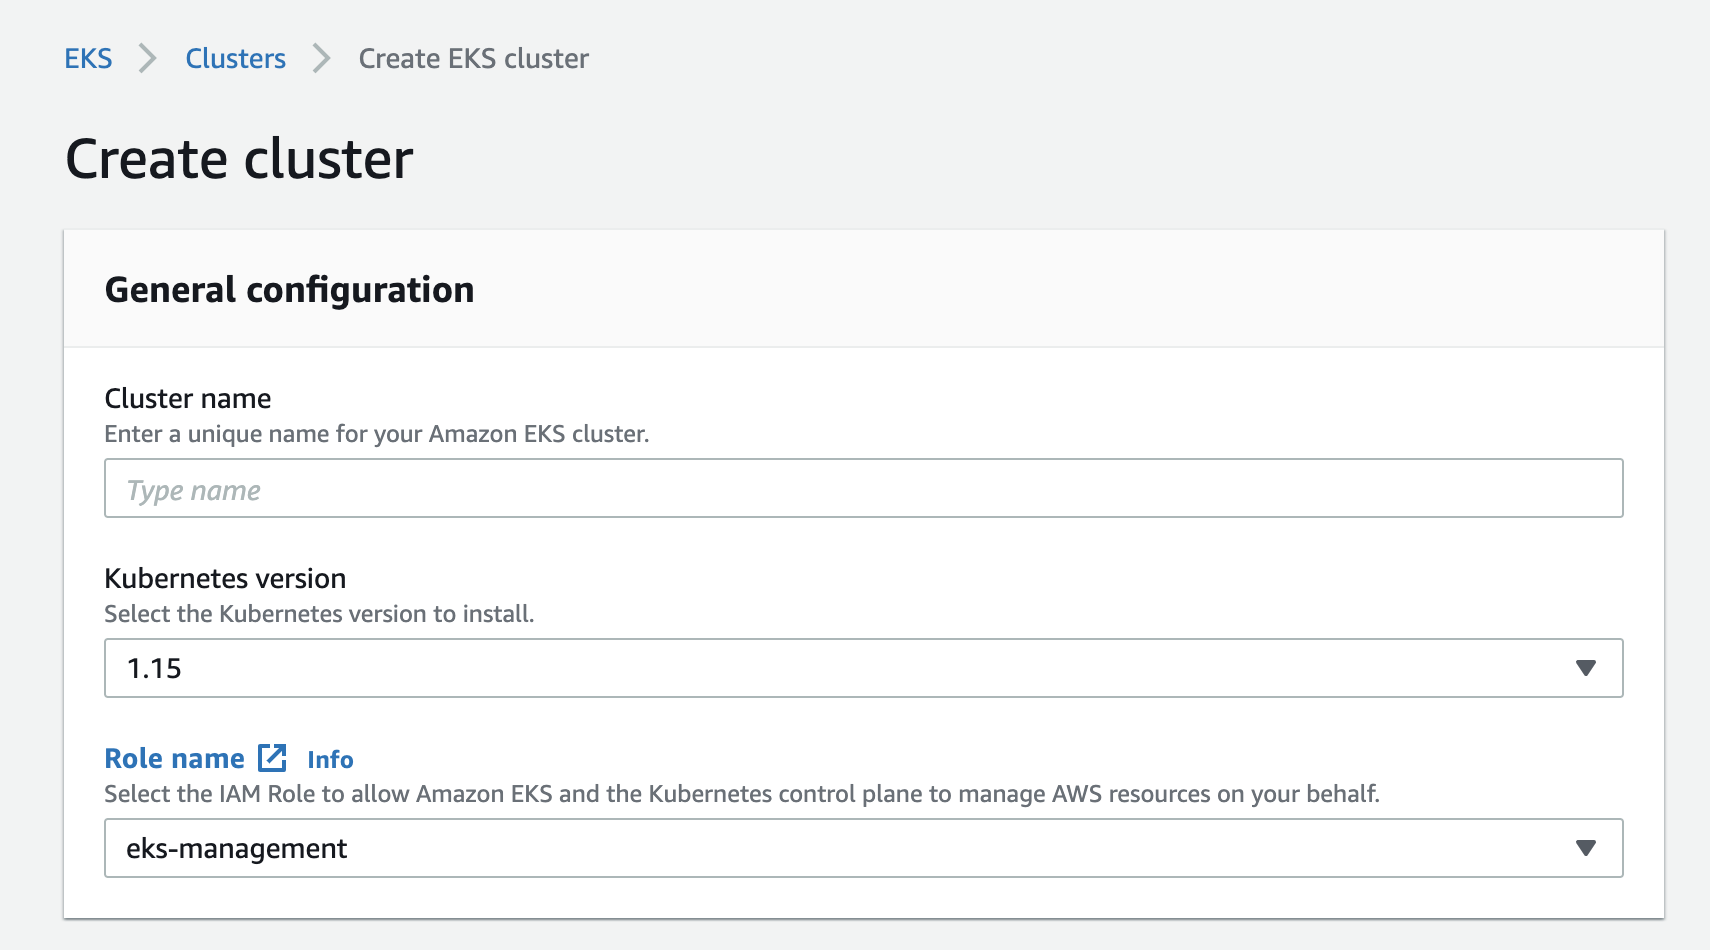Focus the Cluster name input field
The image size is (1710, 950).
click(x=863, y=488)
